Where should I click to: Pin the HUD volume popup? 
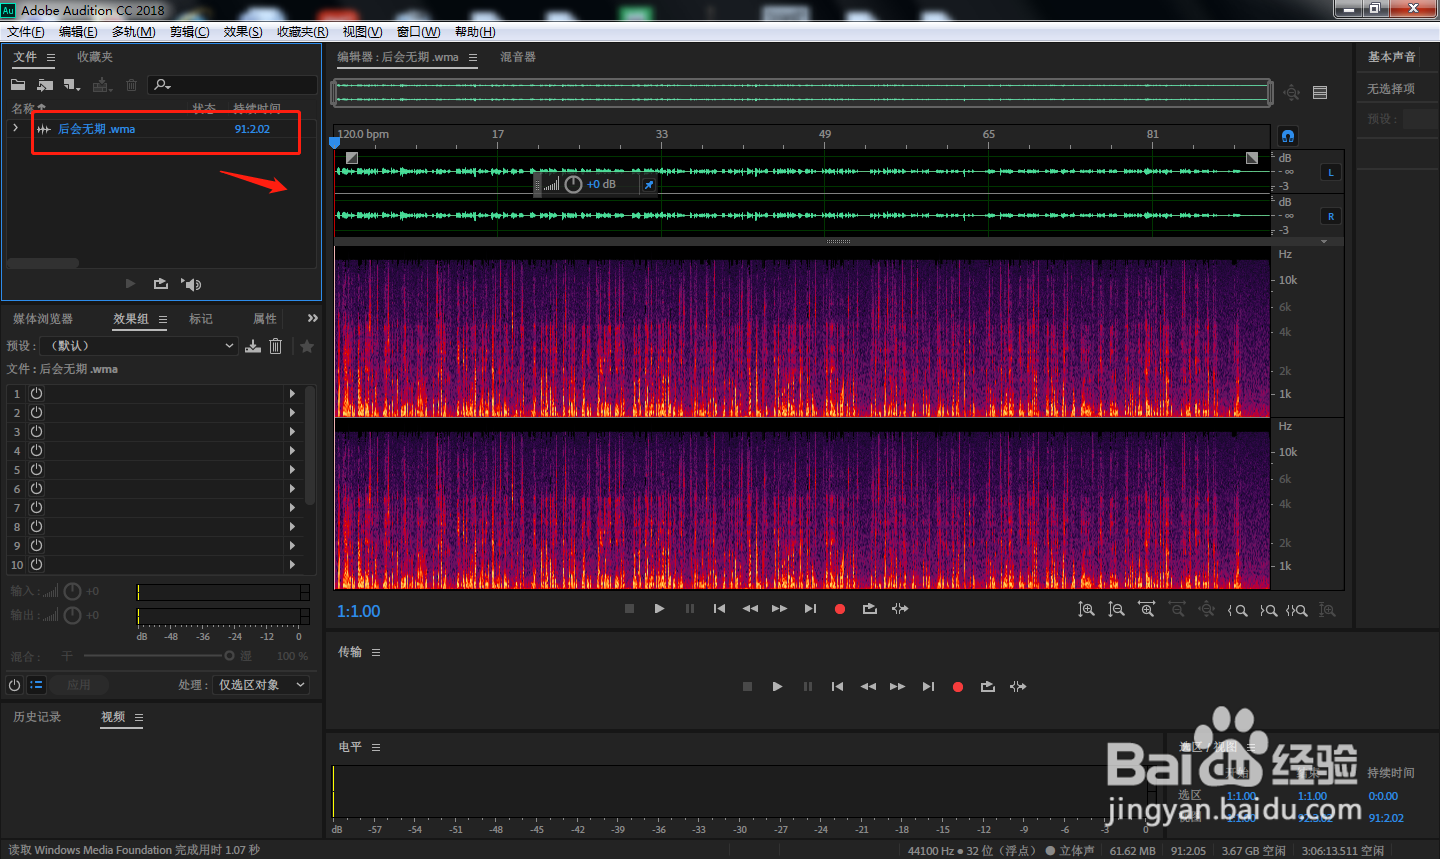[649, 185]
